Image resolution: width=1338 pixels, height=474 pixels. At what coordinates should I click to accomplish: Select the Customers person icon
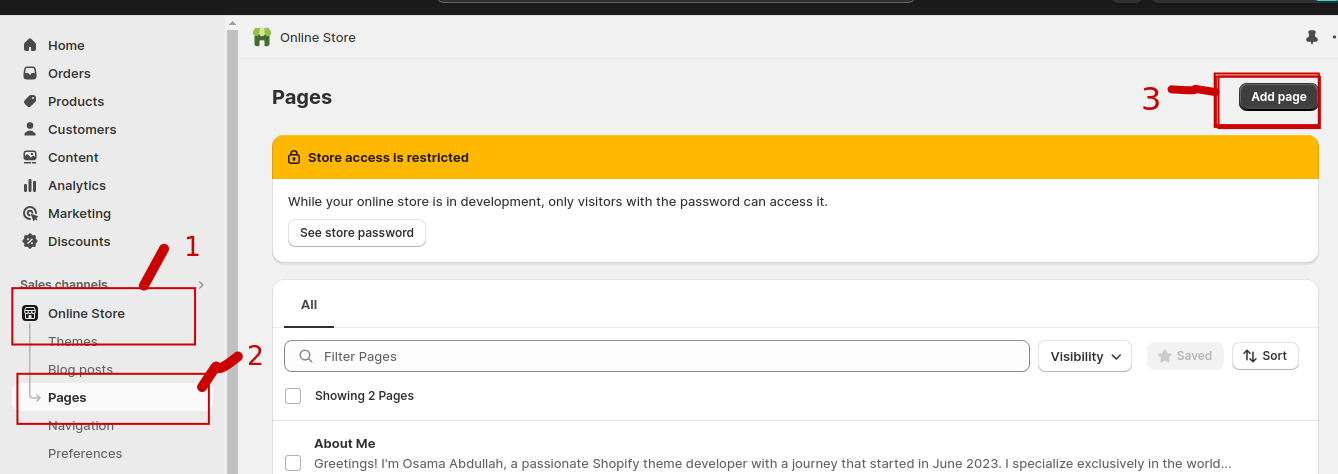tap(30, 129)
